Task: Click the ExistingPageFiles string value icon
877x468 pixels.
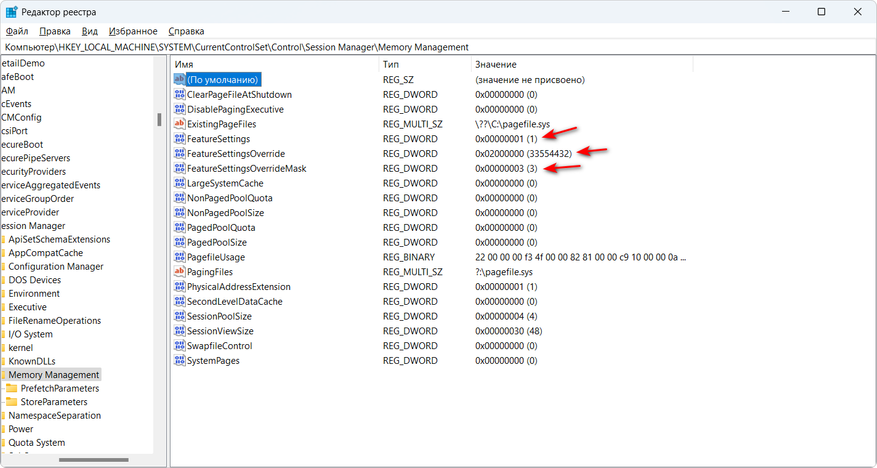Action: (180, 124)
